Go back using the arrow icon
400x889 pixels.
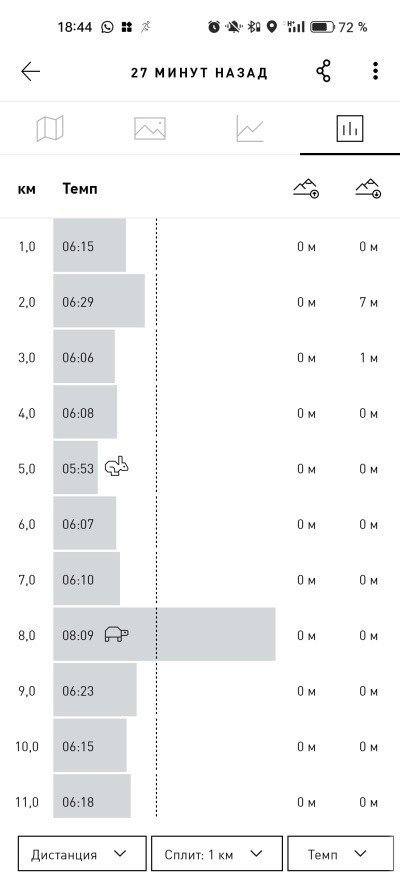point(31,71)
